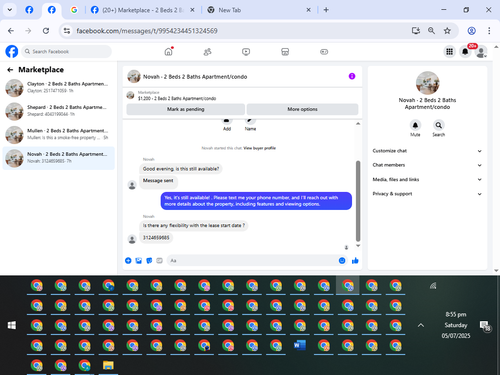Select the Novah conversation in list
This screenshot has height=375, width=500.
(x=59, y=158)
